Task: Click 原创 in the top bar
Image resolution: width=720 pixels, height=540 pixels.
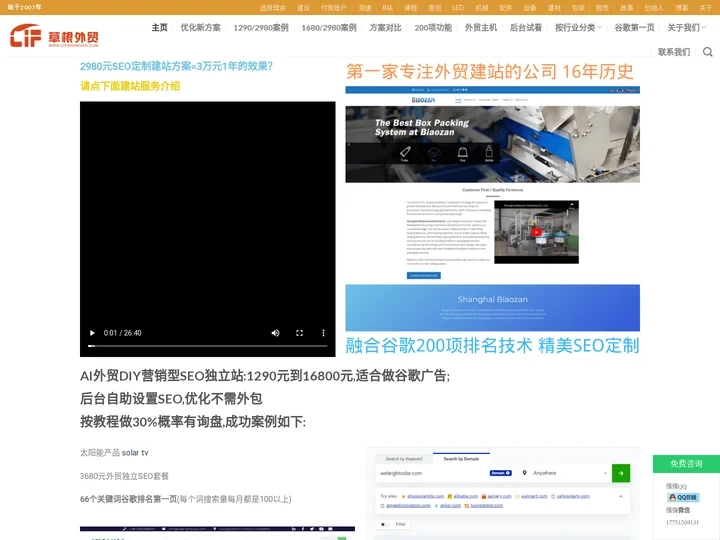Action: coord(434,8)
